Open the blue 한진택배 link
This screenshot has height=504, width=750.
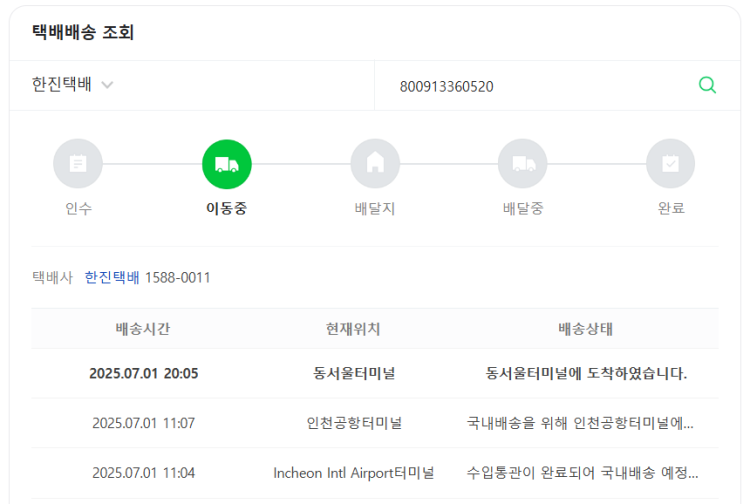click(112, 277)
